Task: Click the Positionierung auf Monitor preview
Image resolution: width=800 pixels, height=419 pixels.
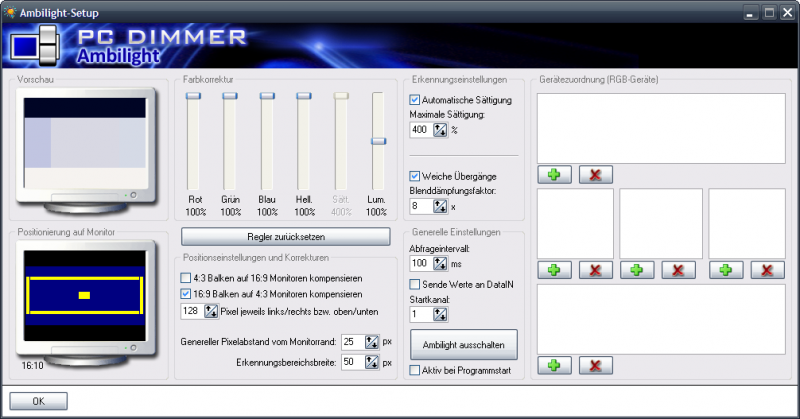Action: pyautogui.click(x=86, y=304)
